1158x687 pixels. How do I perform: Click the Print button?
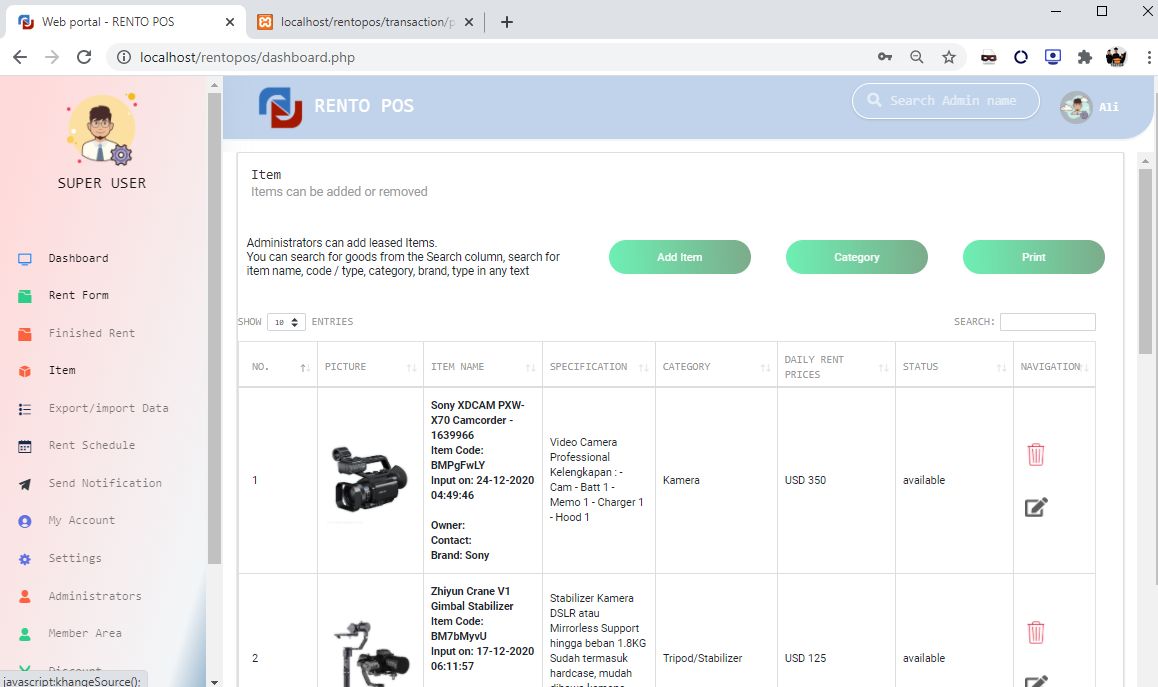(x=1033, y=257)
